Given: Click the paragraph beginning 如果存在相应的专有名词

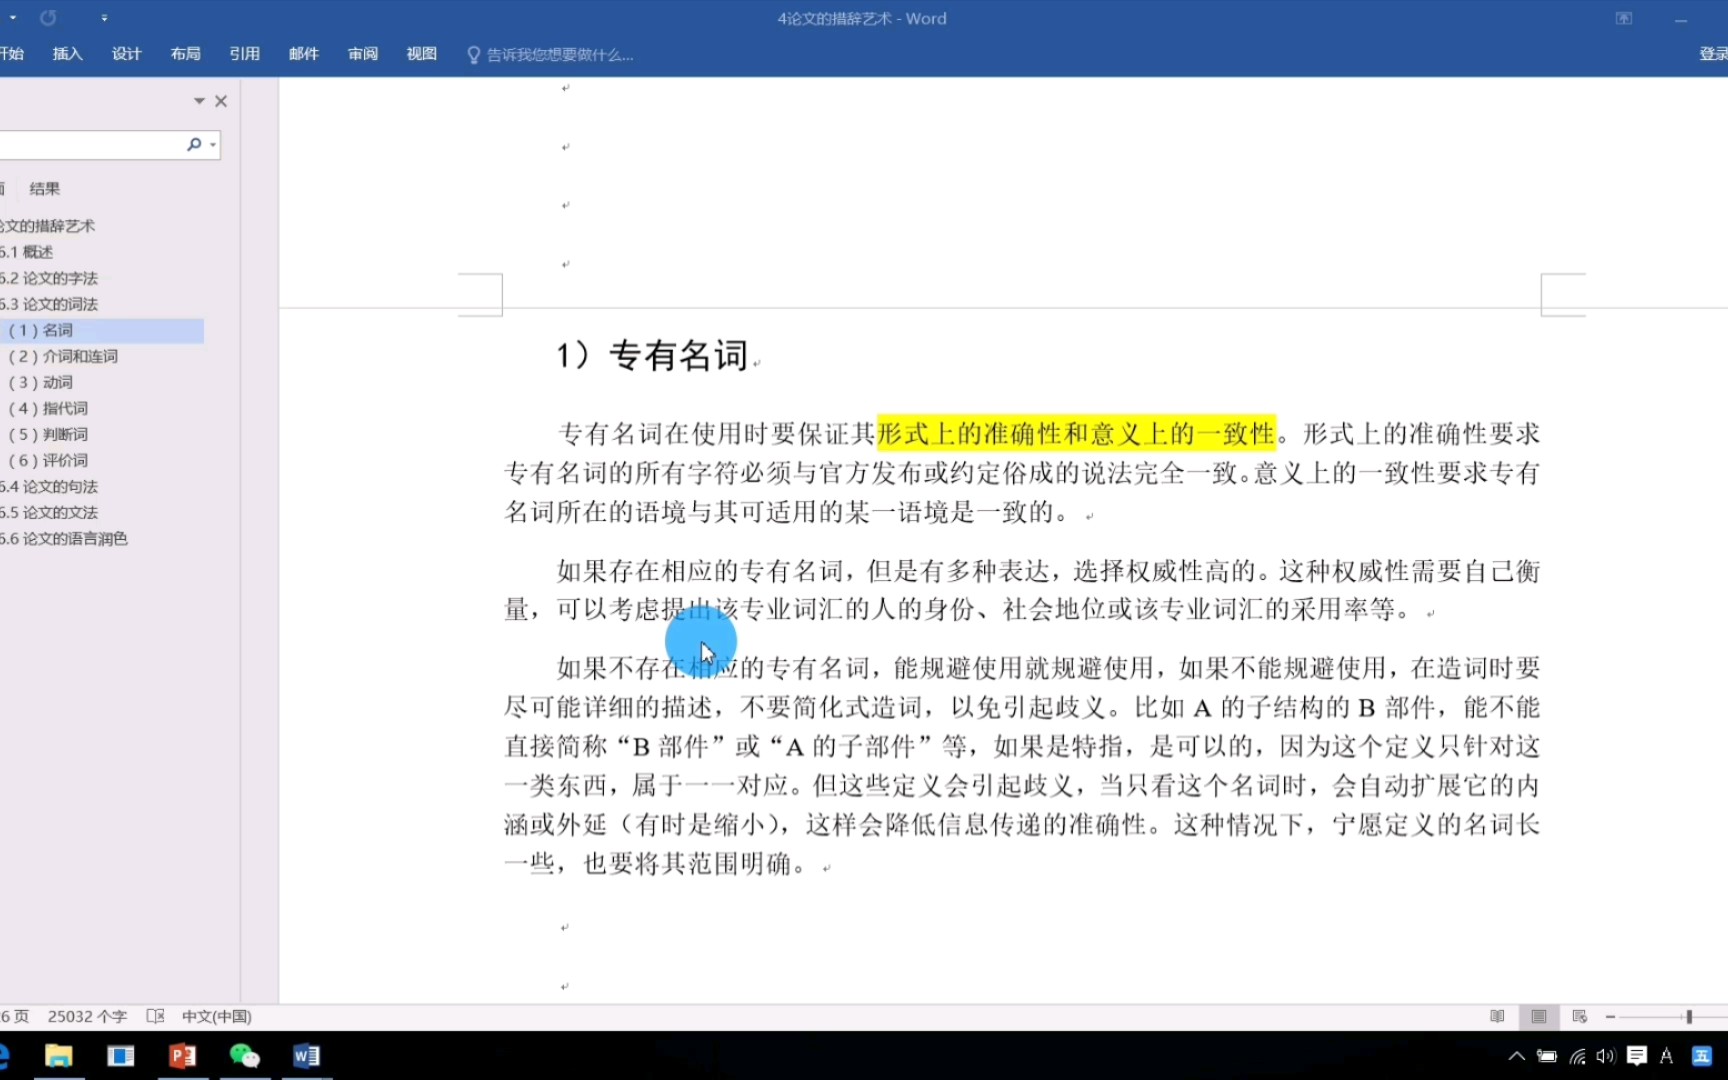Looking at the screenshot, I should click(1022, 590).
